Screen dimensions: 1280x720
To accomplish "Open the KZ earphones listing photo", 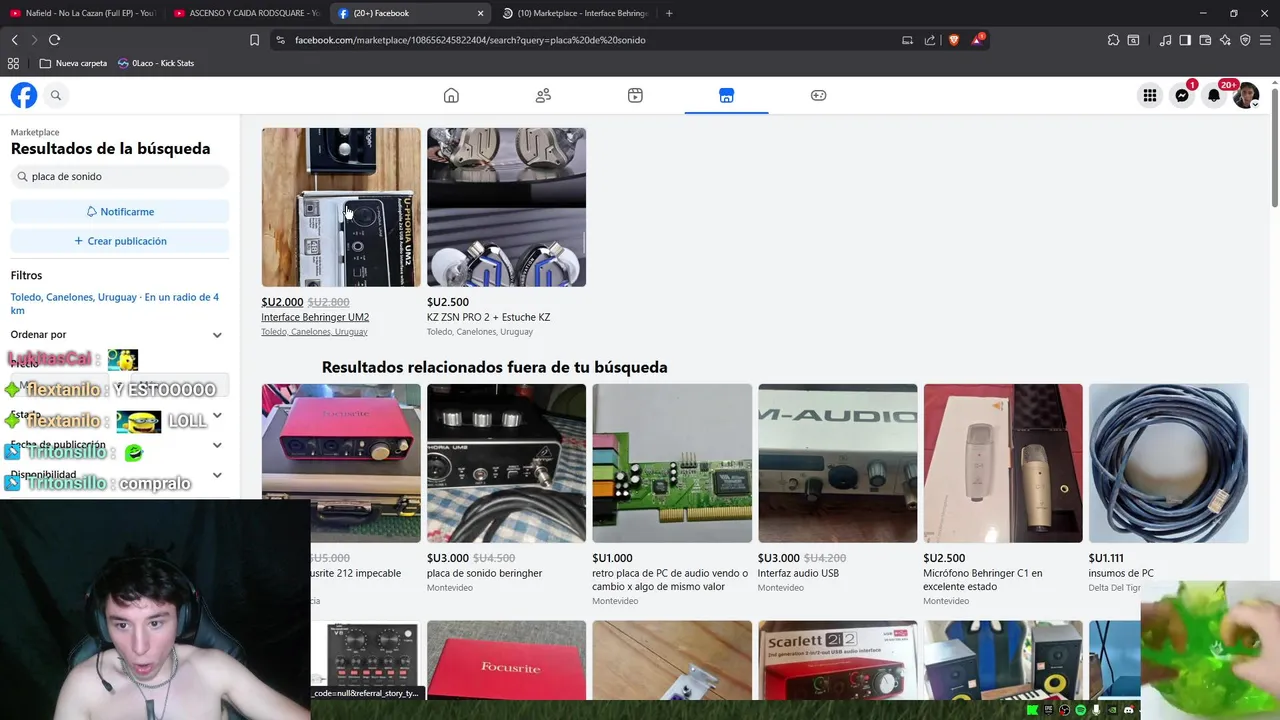I will (x=506, y=207).
